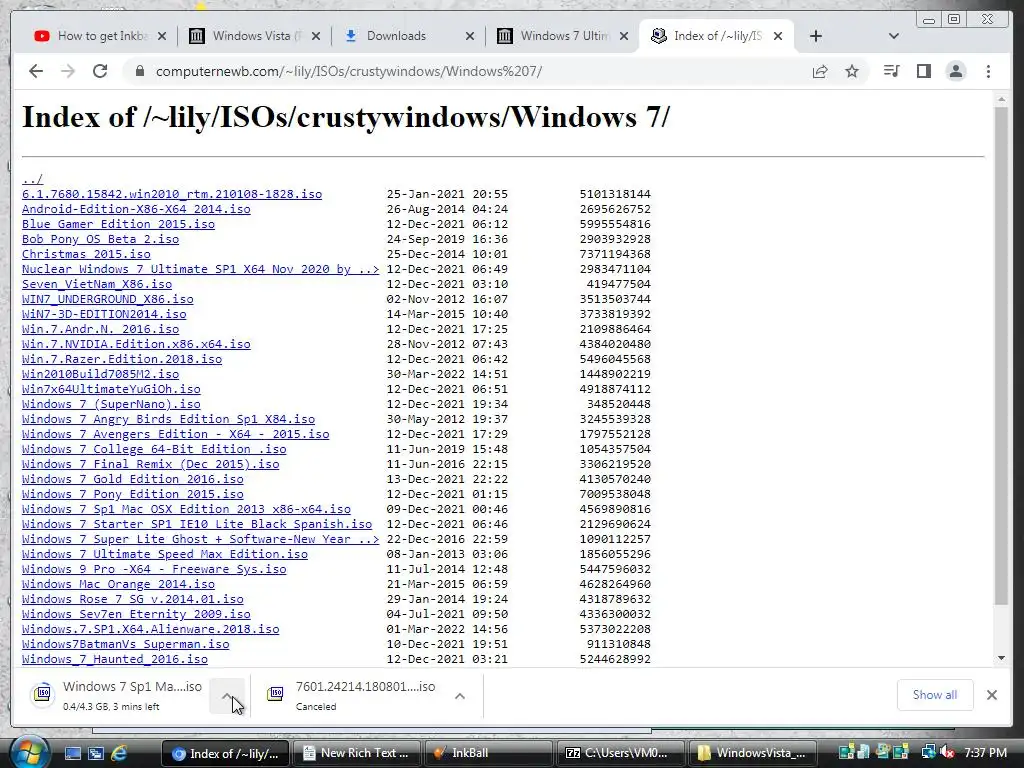Click the system clock 7:37 PM
Viewport: 1024px width, 768px height.
[x=985, y=753]
